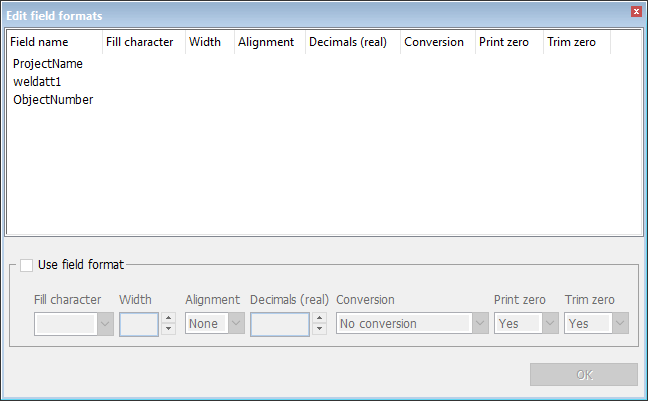Decrease Decimals with the down arrow

[319, 329]
